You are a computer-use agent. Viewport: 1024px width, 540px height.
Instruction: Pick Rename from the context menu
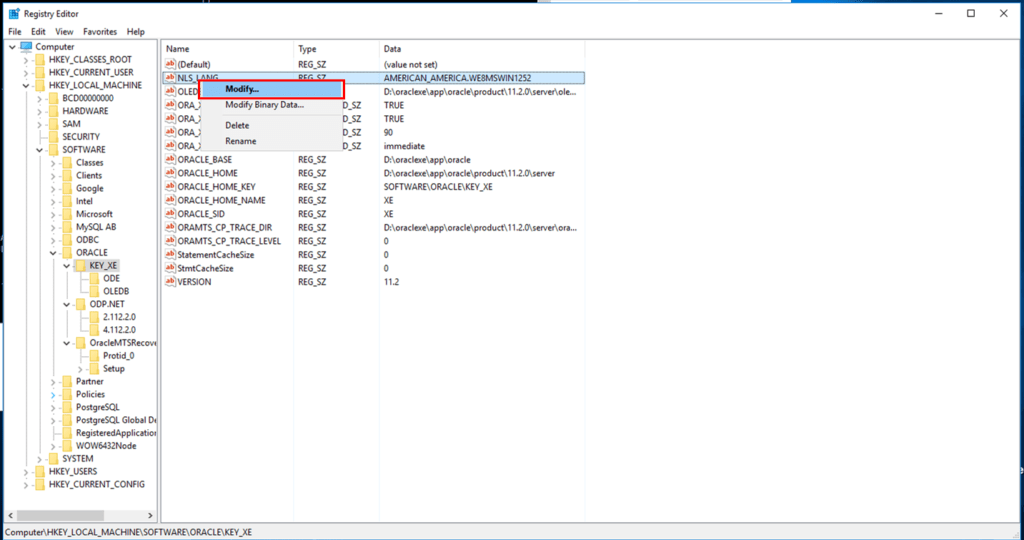pyautogui.click(x=240, y=141)
